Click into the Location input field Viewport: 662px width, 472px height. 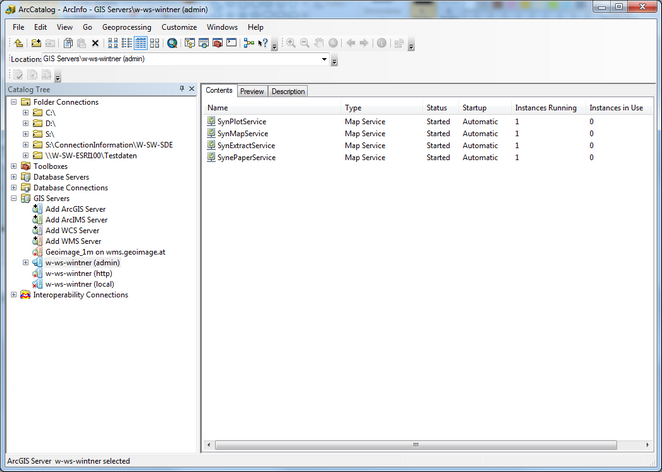[x=182, y=59]
